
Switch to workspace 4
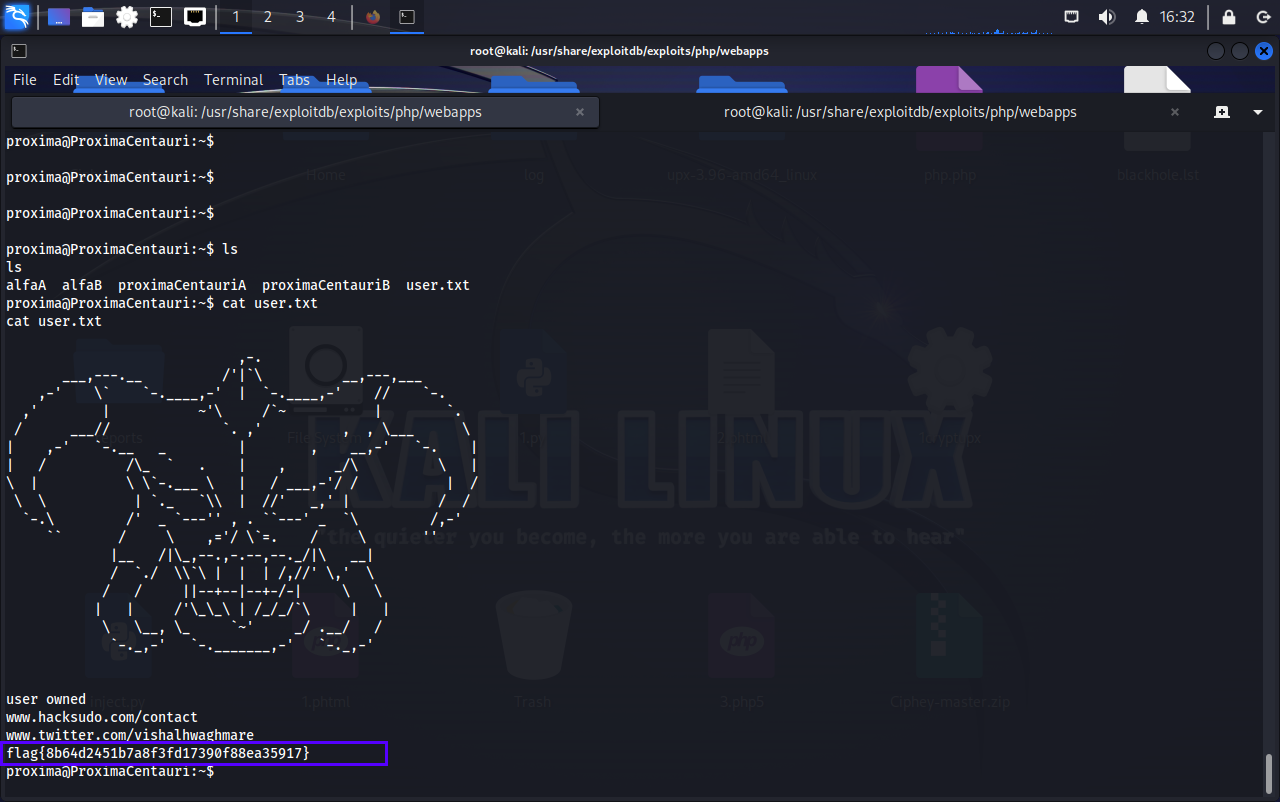pyautogui.click(x=331, y=17)
